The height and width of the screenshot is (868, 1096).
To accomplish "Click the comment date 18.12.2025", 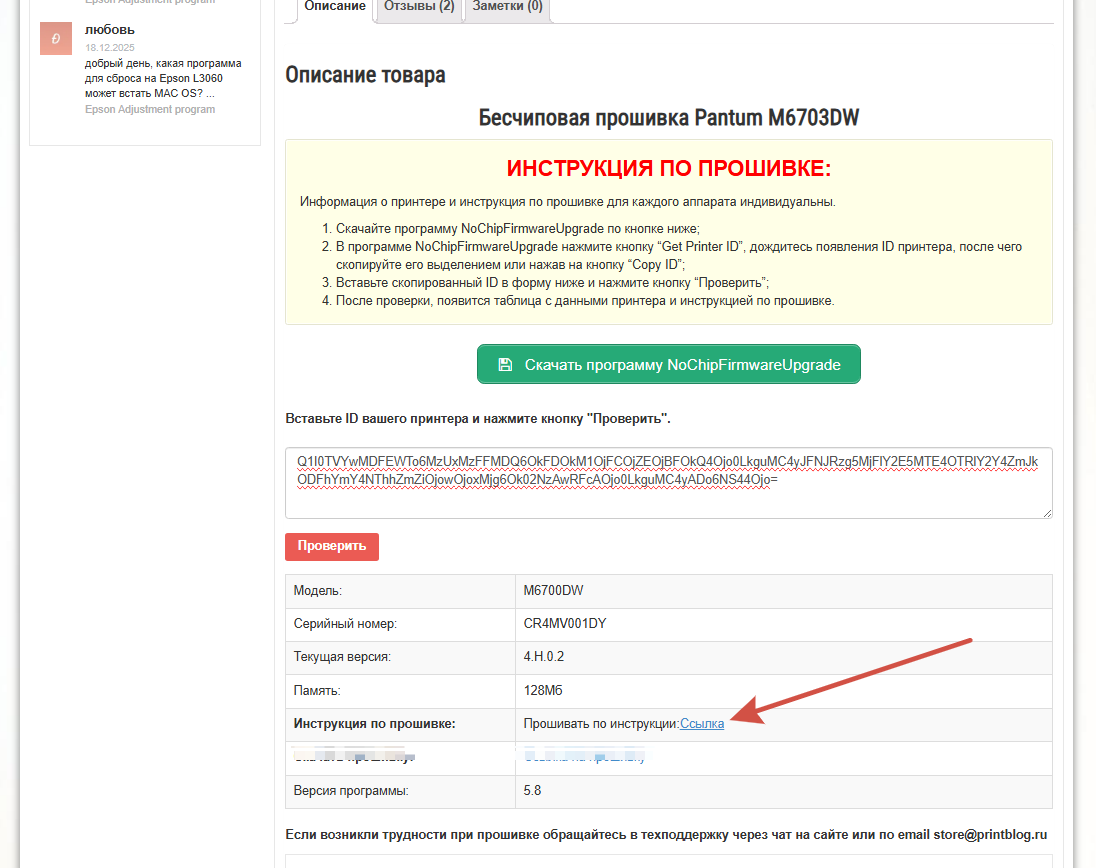I will [110, 47].
